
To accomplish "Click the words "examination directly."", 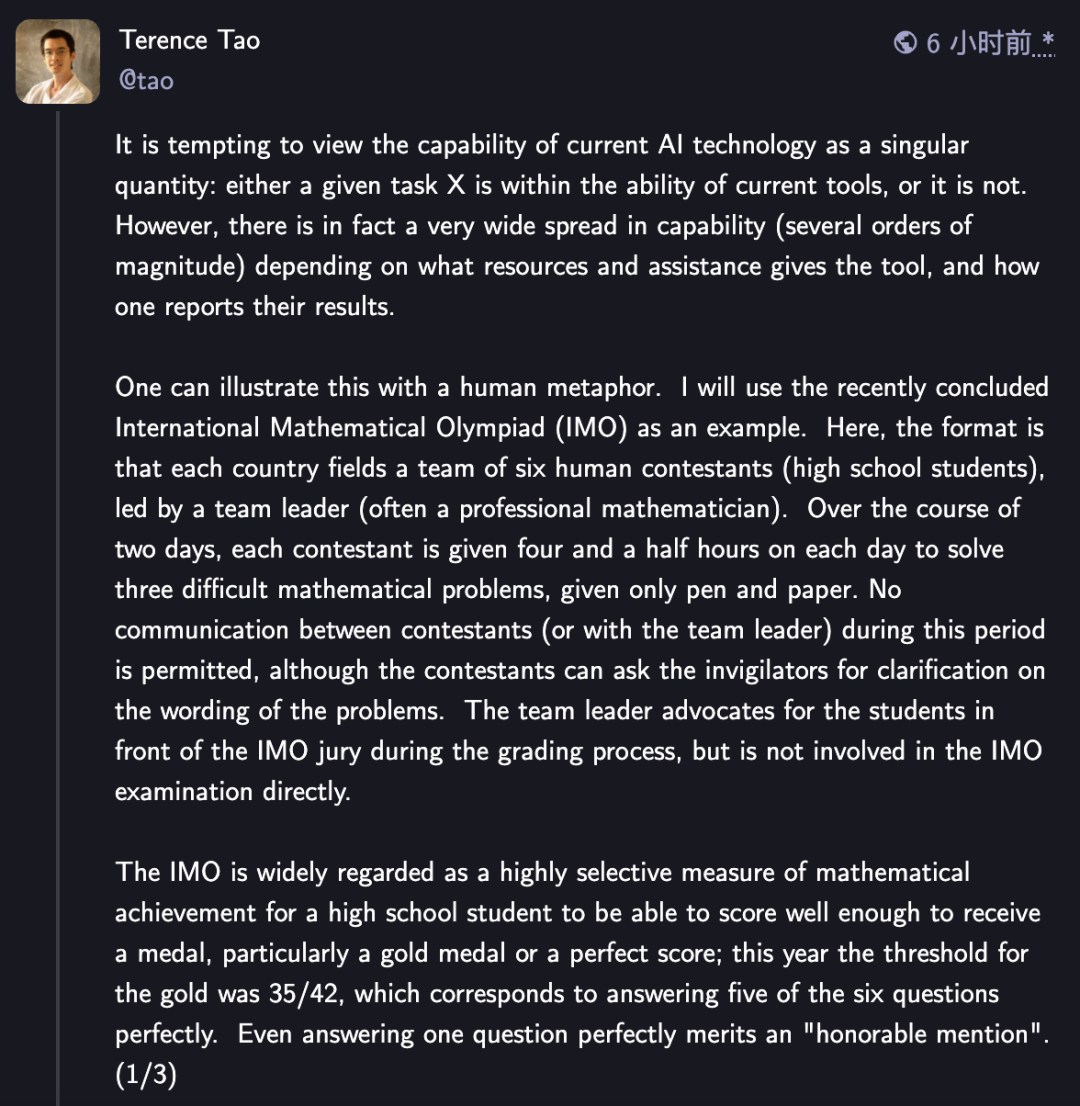I will [x=233, y=791].
